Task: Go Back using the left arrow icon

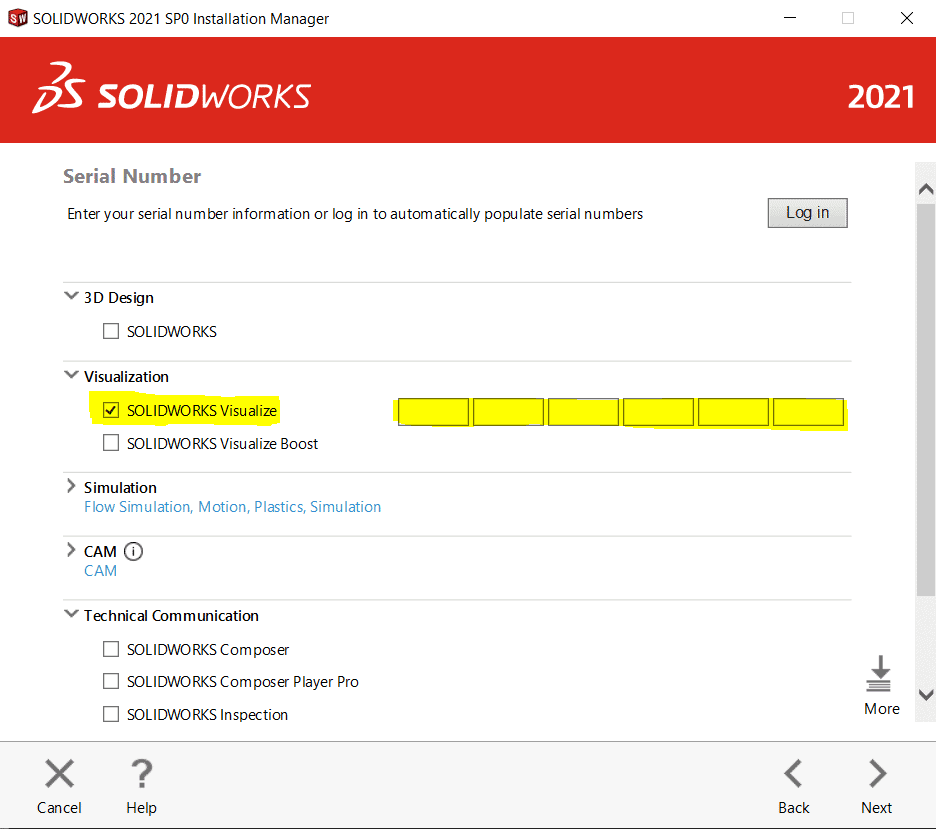Action: click(x=793, y=773)
